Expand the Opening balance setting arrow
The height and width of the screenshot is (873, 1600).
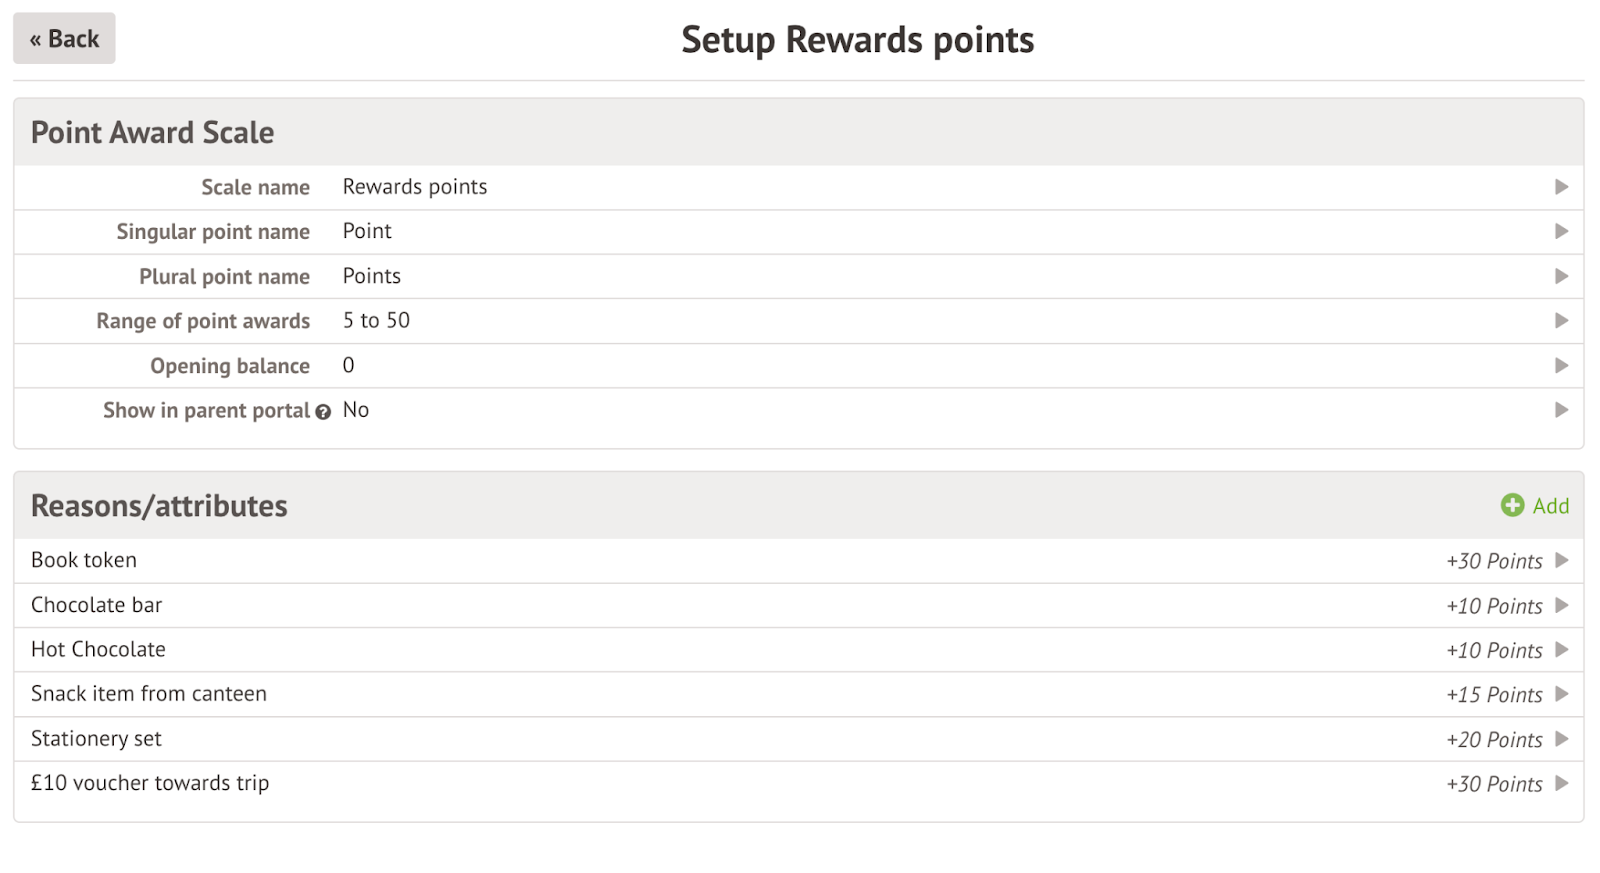tap(1561, 366)
